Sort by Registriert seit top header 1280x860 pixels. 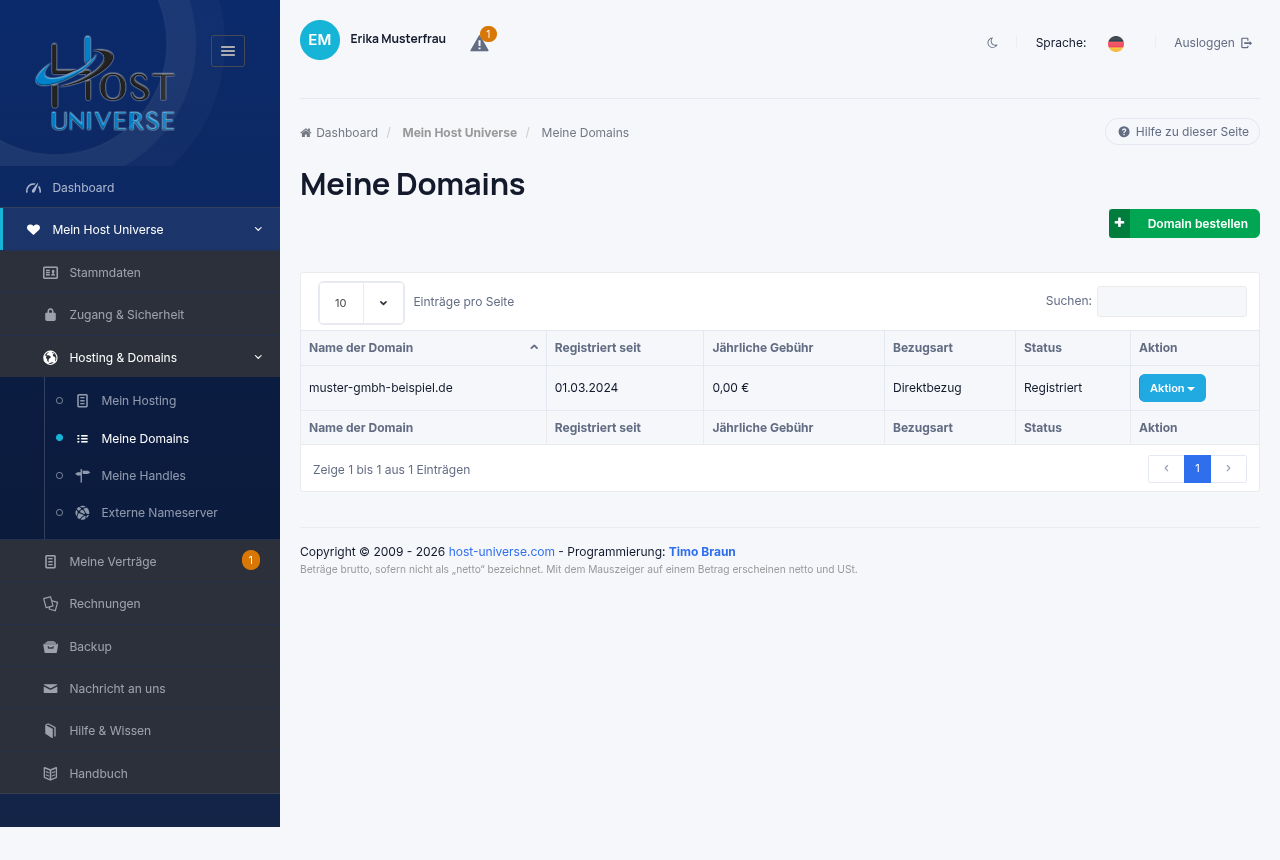pyautogui.click(x=624, y=348)
